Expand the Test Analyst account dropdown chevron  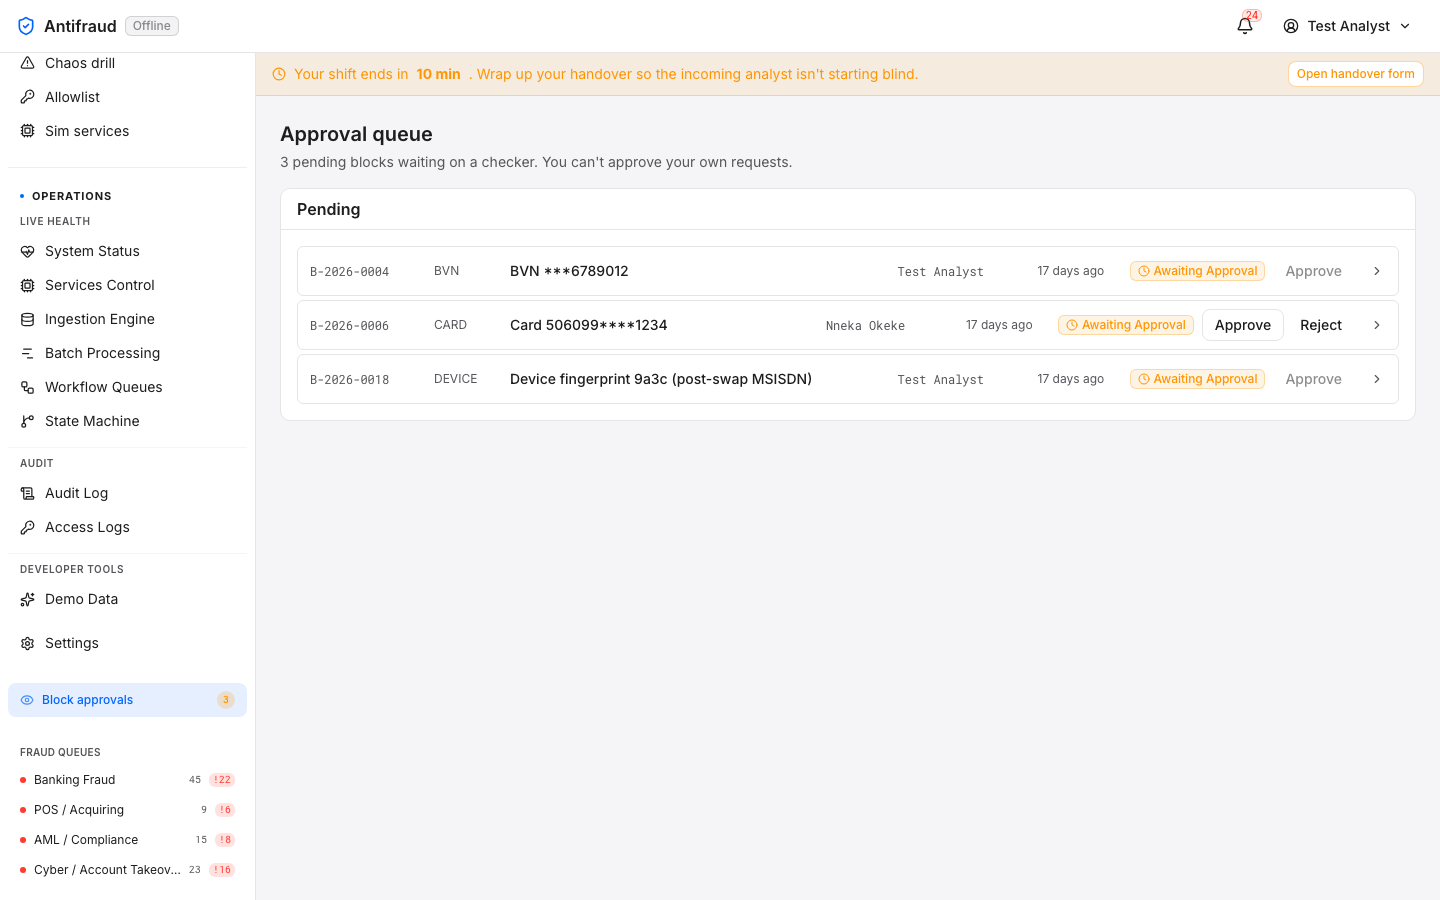coord(1405,26)
